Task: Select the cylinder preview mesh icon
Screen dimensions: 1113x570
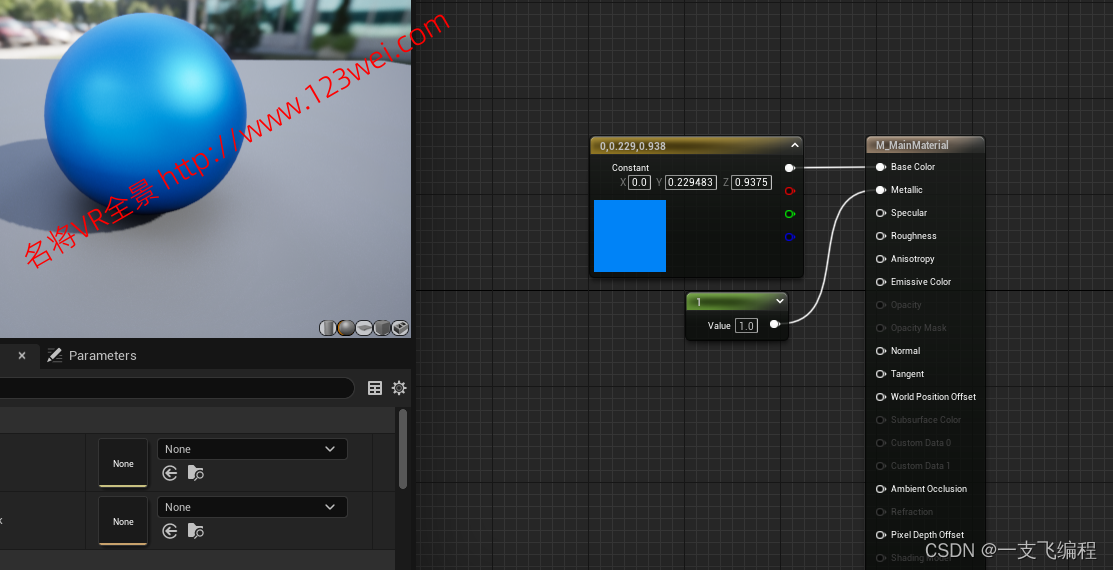Action: (327, 328)
